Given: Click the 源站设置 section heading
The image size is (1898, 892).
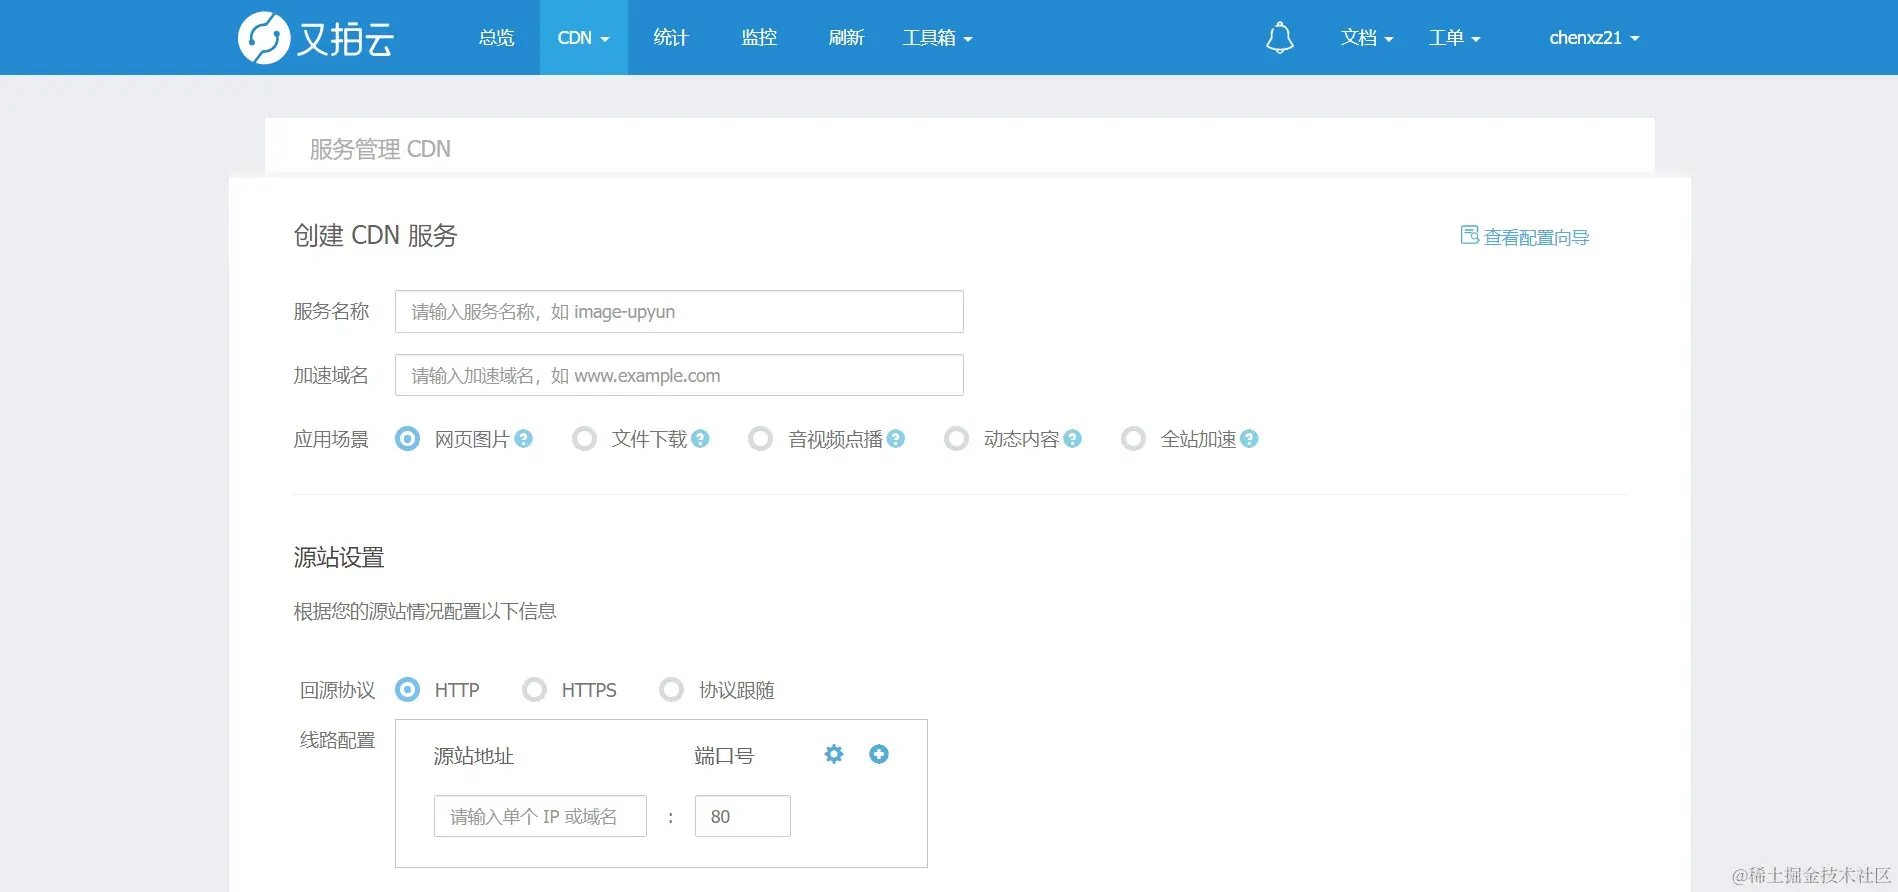Looking at the screenshot, I should [x=339, y=557].
